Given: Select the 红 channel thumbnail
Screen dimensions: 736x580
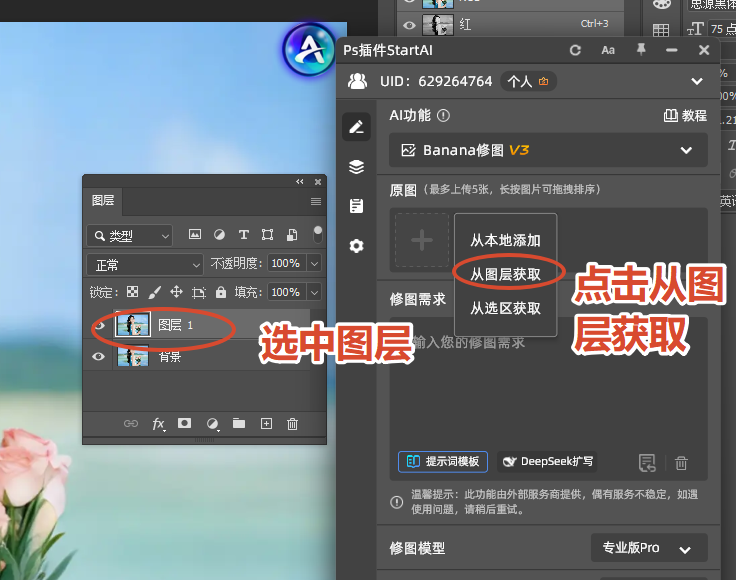Looking at the screenshot, I should 437,25.
